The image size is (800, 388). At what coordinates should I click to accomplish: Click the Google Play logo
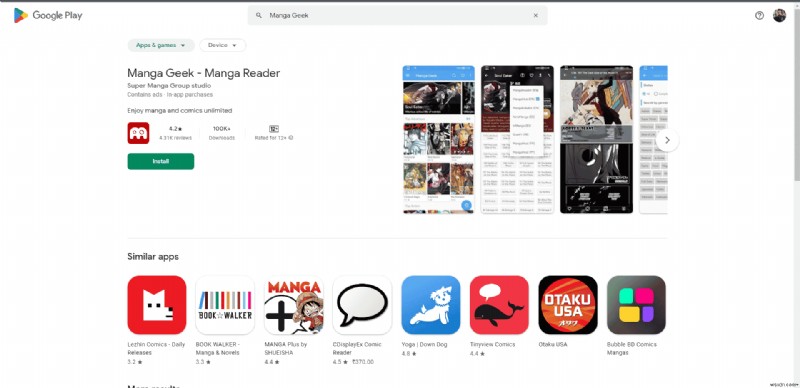click(x=48, y=15)
